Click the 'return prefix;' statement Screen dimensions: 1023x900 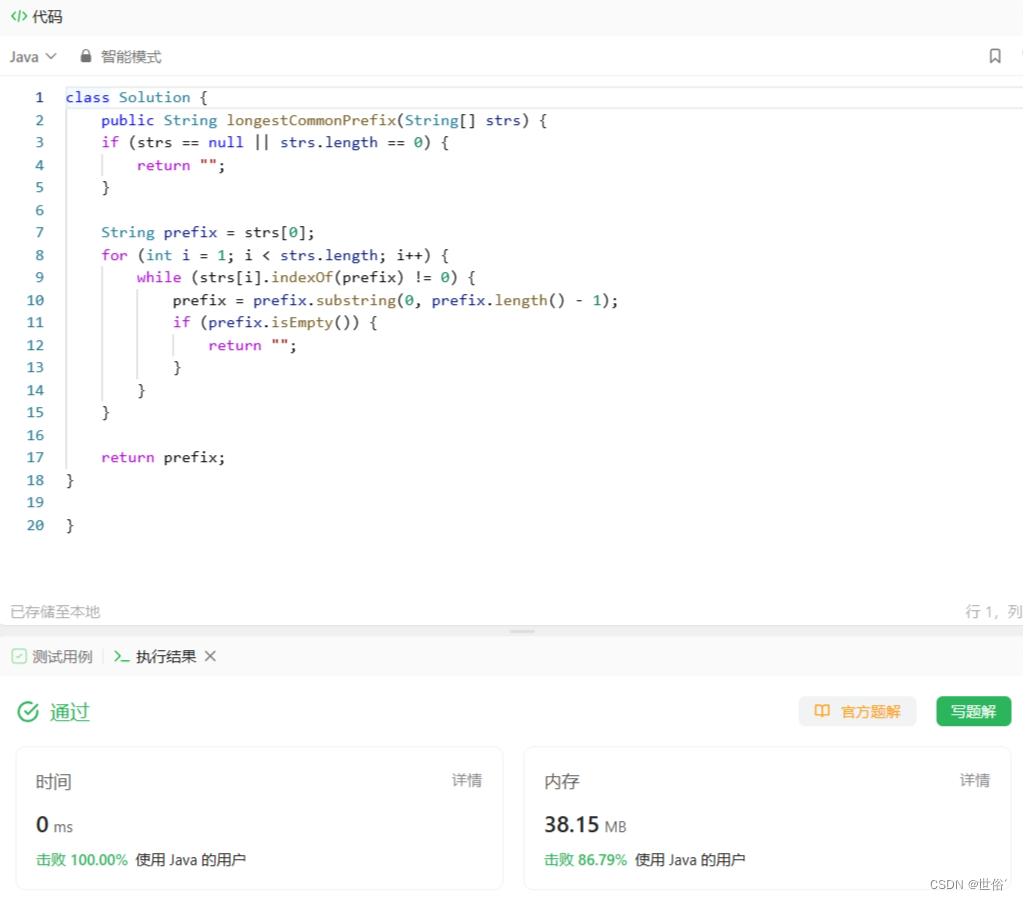click(163, 458)
